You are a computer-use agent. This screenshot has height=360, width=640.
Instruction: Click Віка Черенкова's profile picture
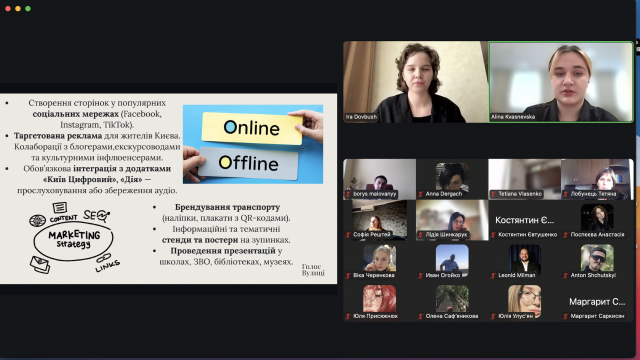(380, 258)
